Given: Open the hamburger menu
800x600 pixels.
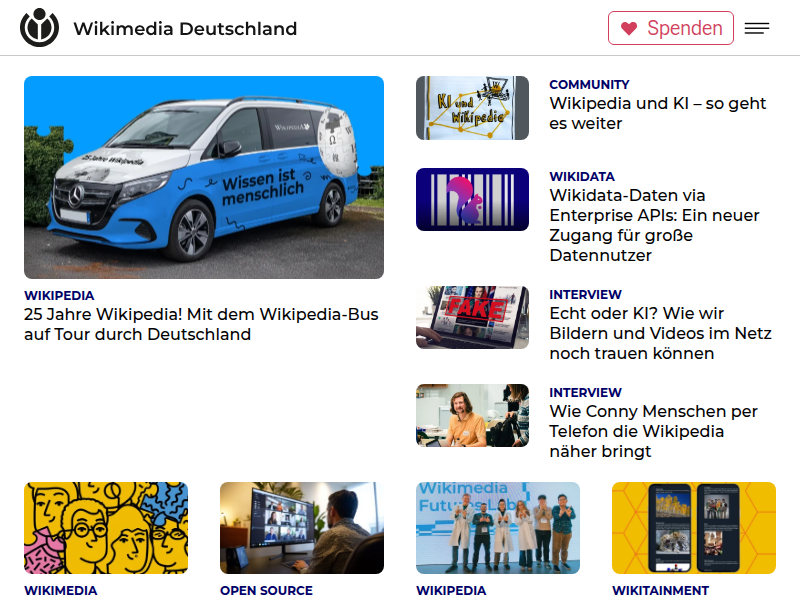Looking at the screenshot, I should tap(757, 28).
